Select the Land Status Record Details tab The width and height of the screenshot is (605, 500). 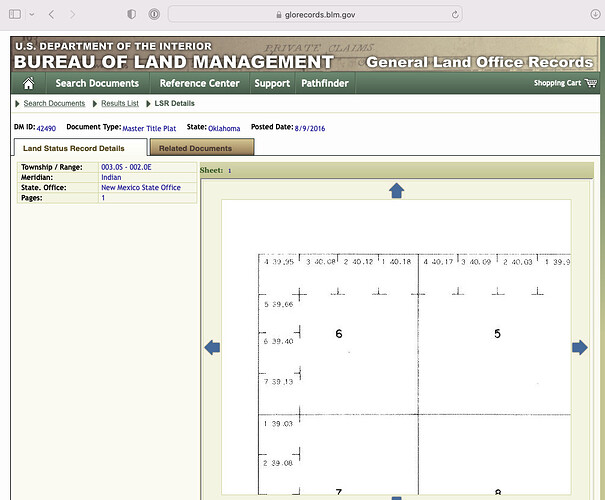(x=81, y=147)
